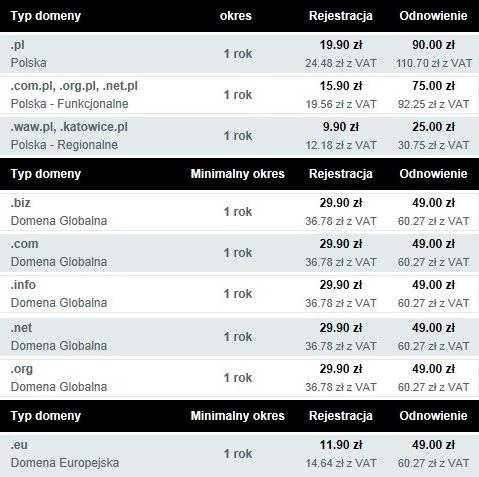Open the .org domain row
This screenshot has width=479, height=477.
239,378
